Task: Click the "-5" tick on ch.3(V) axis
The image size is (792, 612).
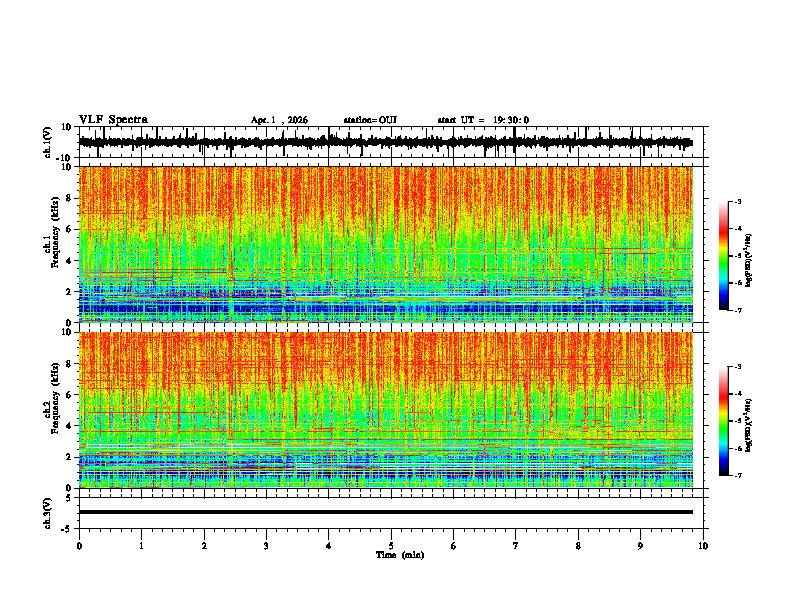Action: pos(67,529)
